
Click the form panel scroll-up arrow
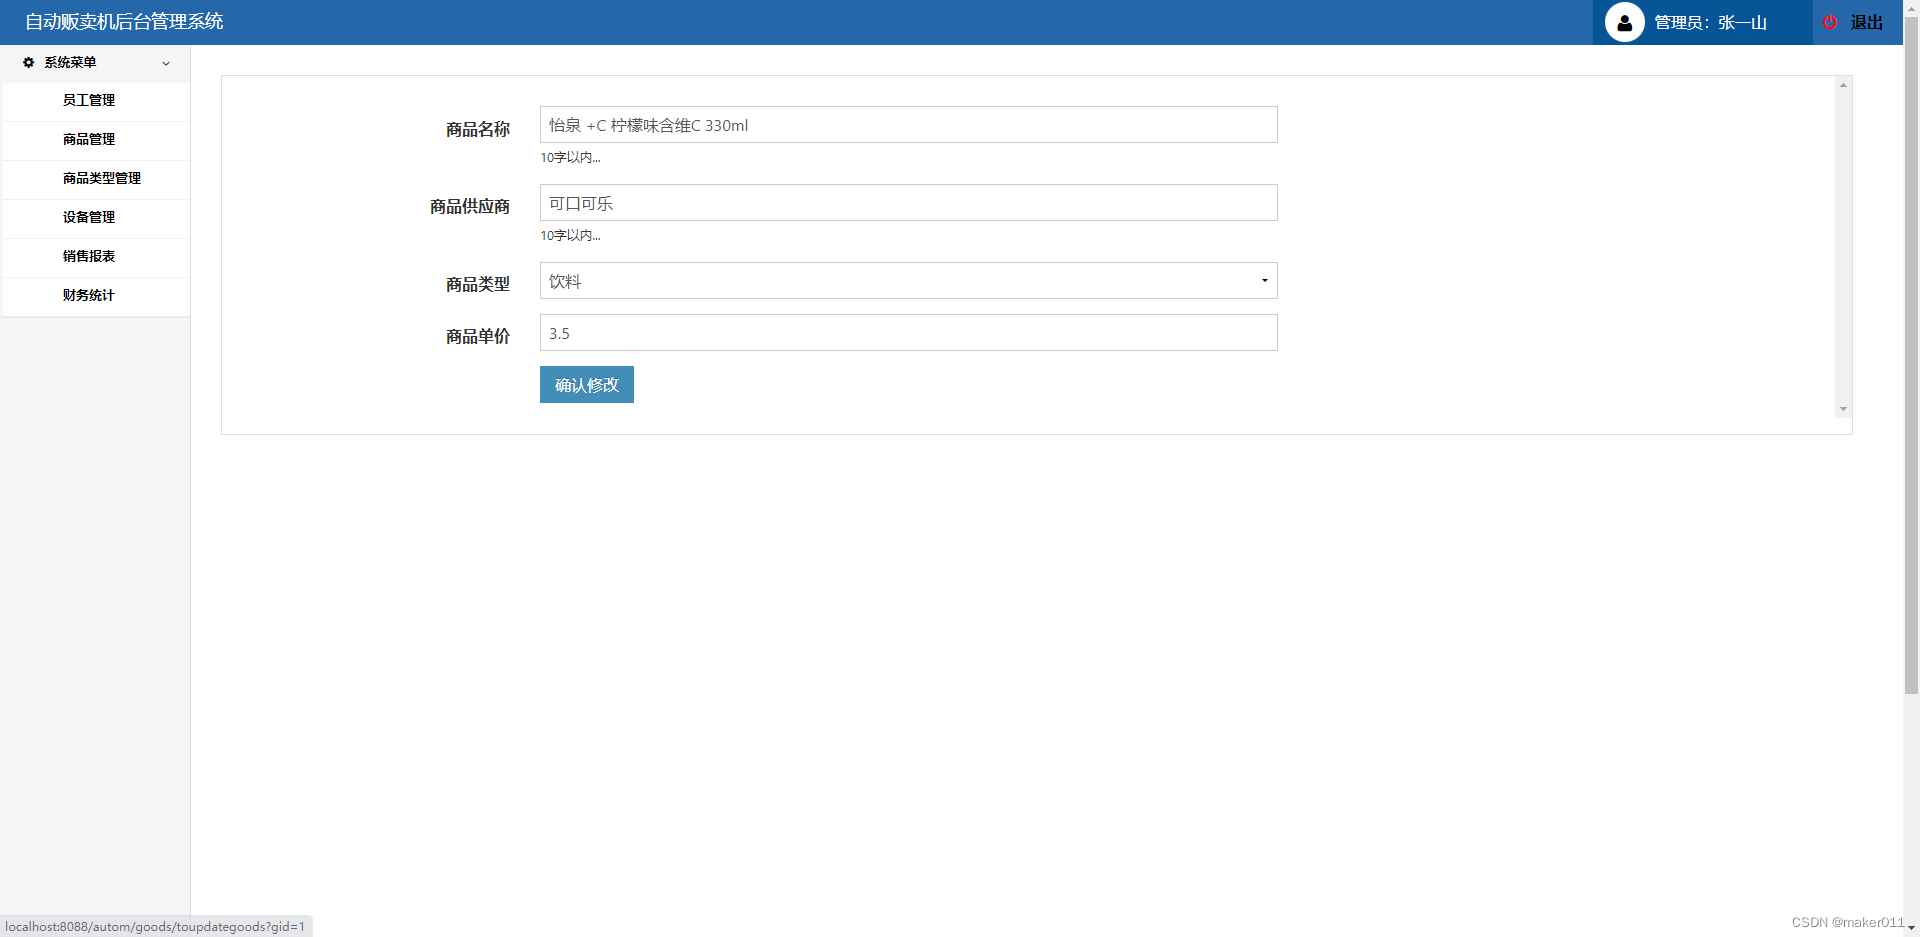pyautogui.click(x=1843, y=85)
